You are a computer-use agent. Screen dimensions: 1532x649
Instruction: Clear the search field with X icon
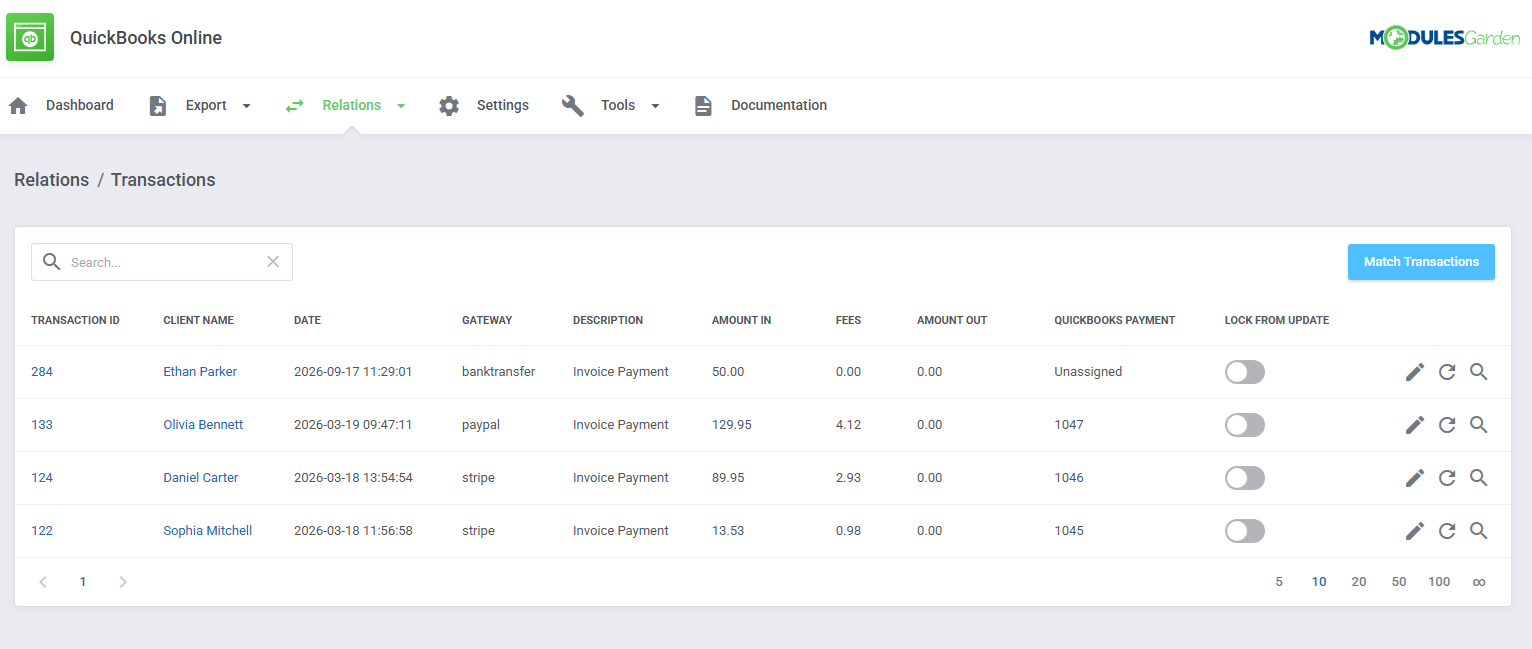[273, 262]
